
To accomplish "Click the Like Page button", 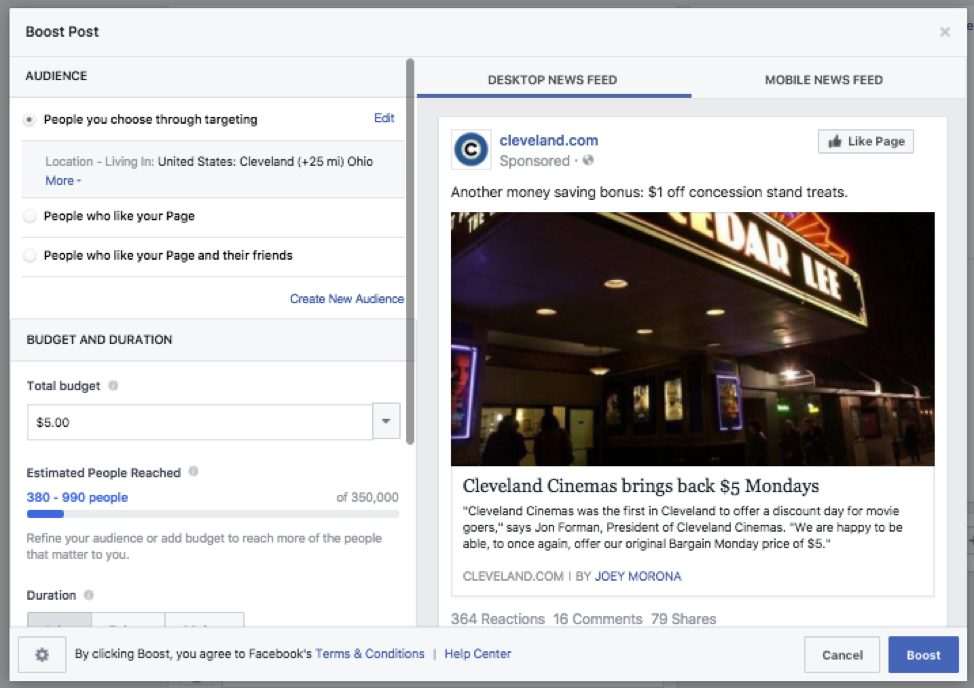I will [x=866, y=142].
